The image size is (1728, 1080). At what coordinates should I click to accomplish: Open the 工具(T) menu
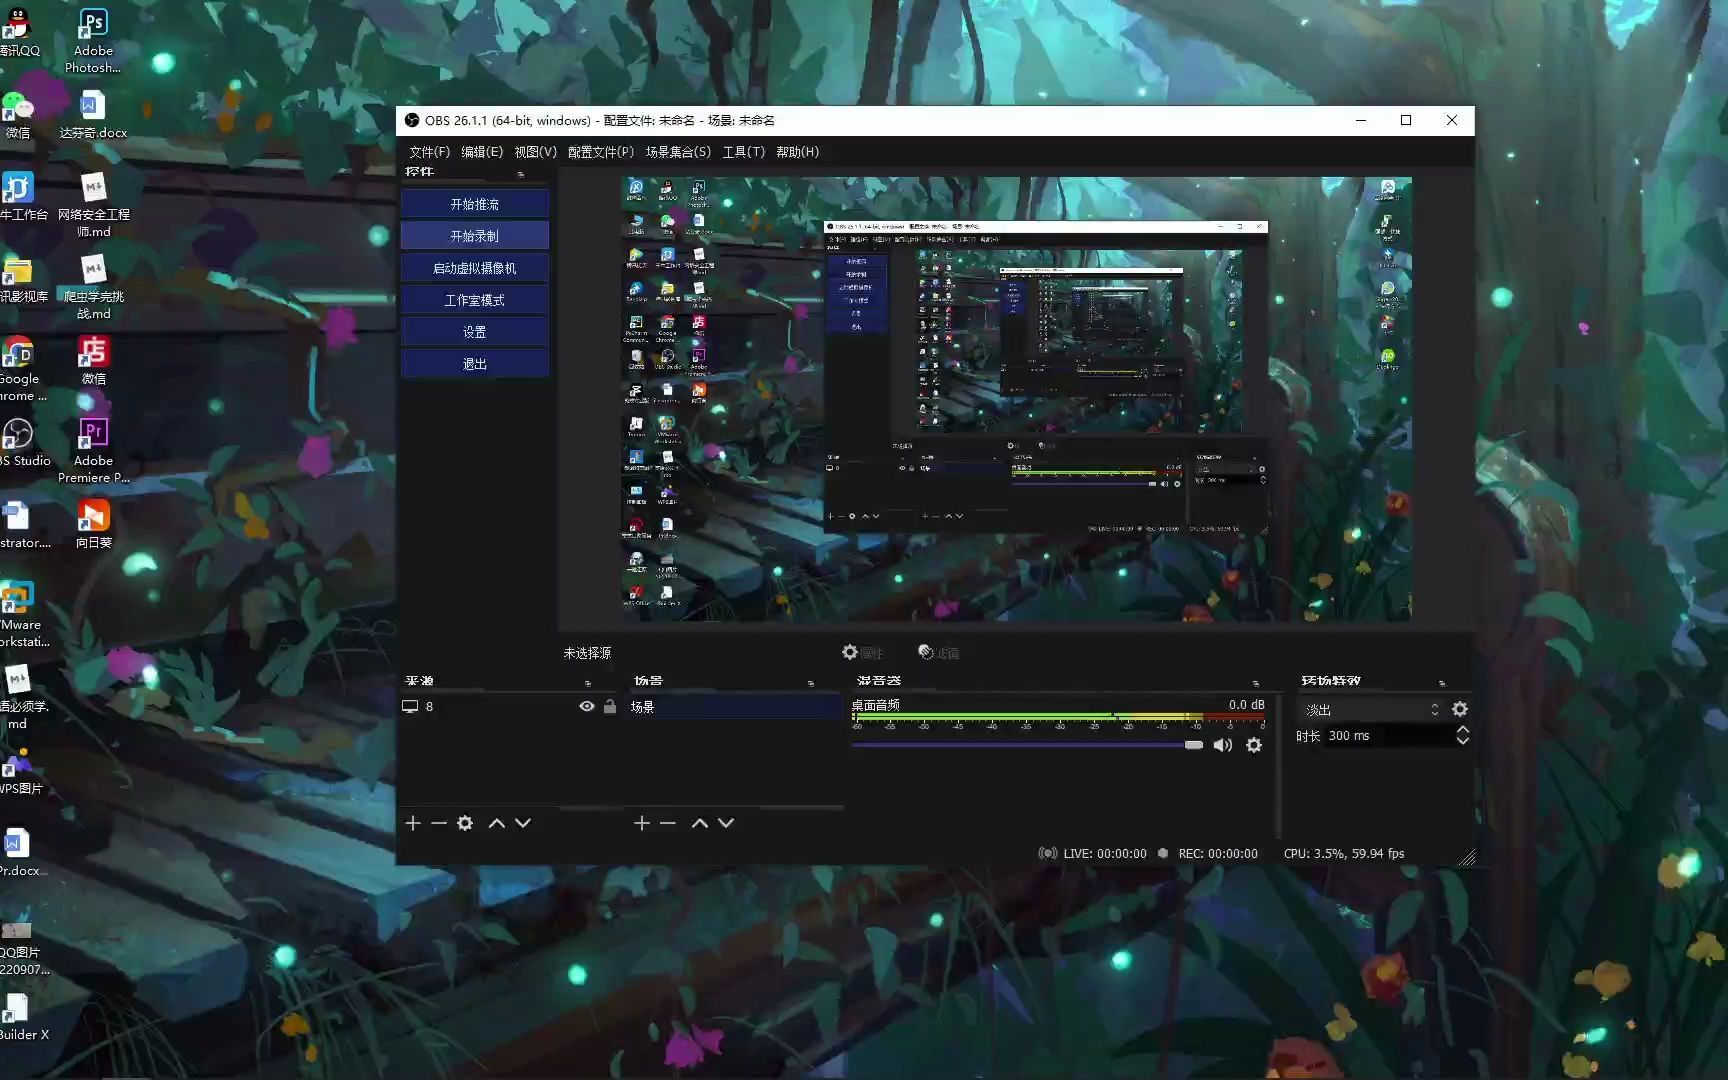743,152
